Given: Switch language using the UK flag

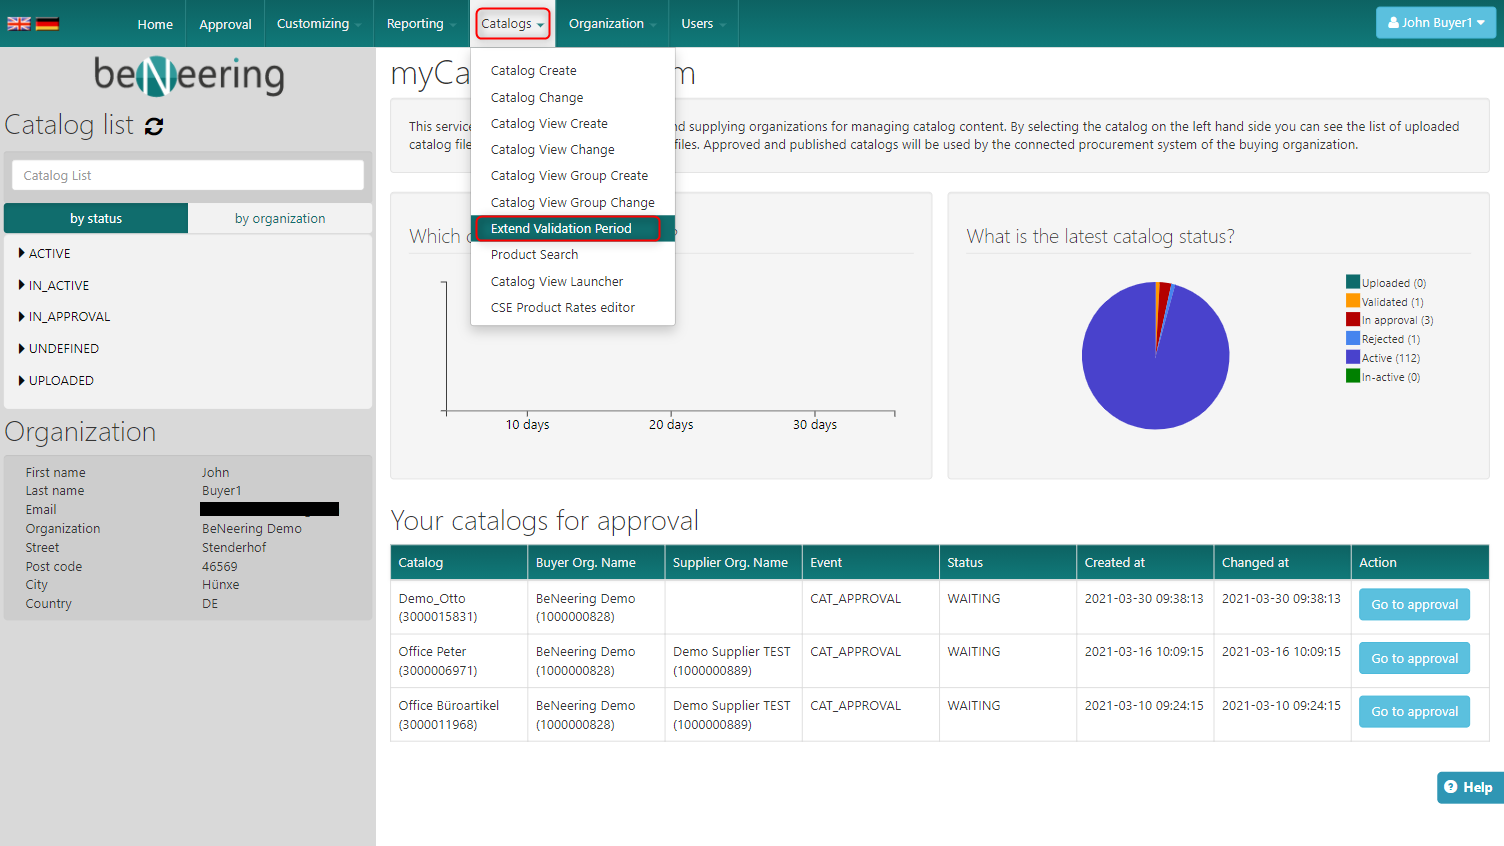Looking at the screenshot, I should [19, 24].
